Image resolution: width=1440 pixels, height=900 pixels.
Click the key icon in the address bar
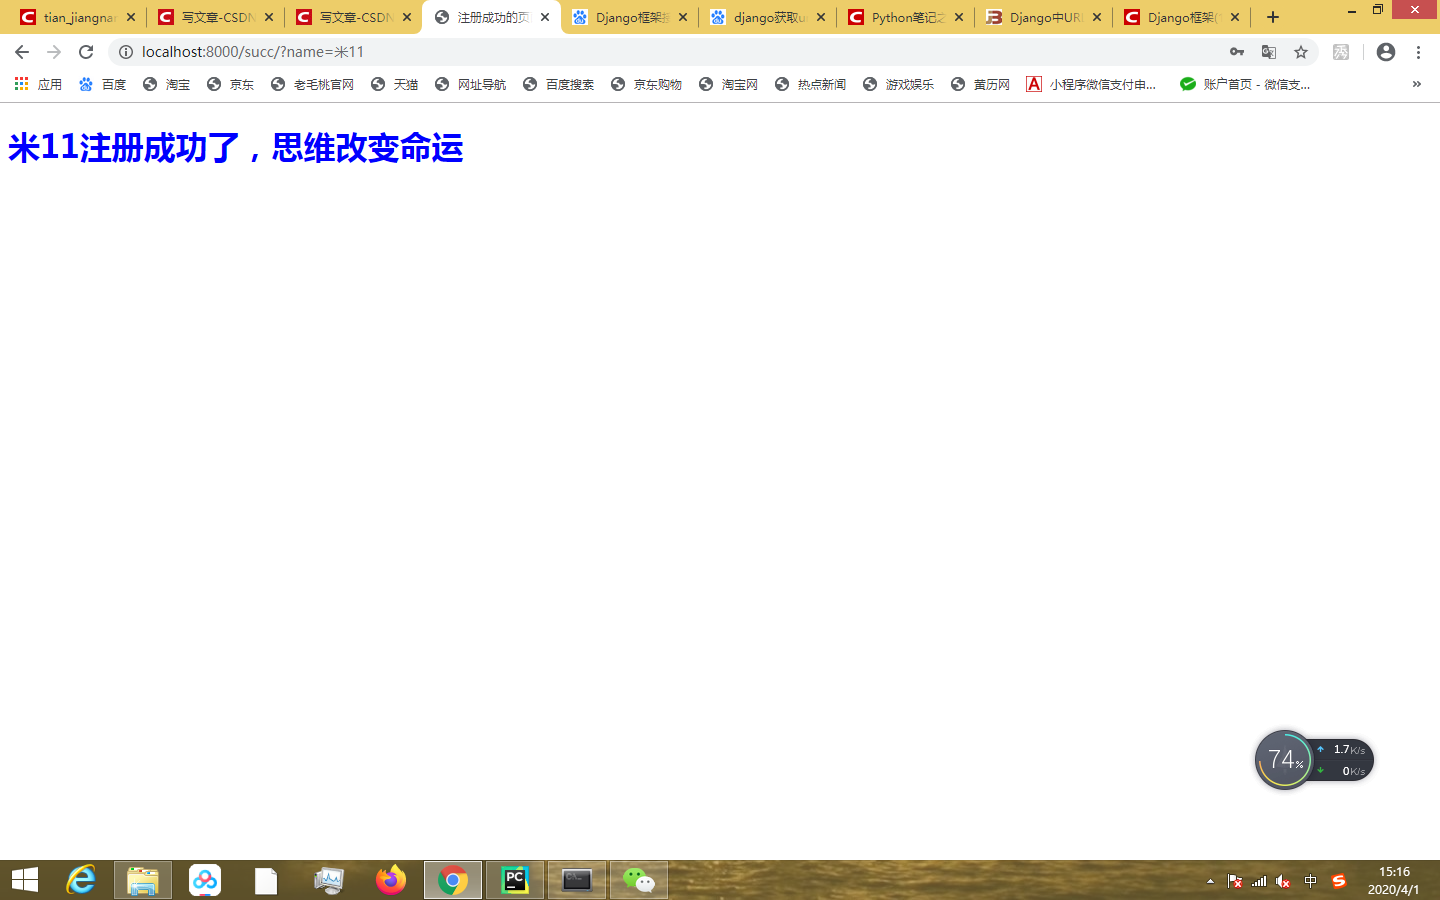[1237, 52]
